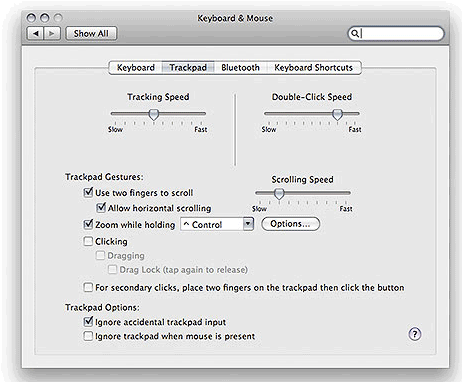Click the Tracking Speed slider knob
The image size is (462, 382).
(x=154, y=114)
